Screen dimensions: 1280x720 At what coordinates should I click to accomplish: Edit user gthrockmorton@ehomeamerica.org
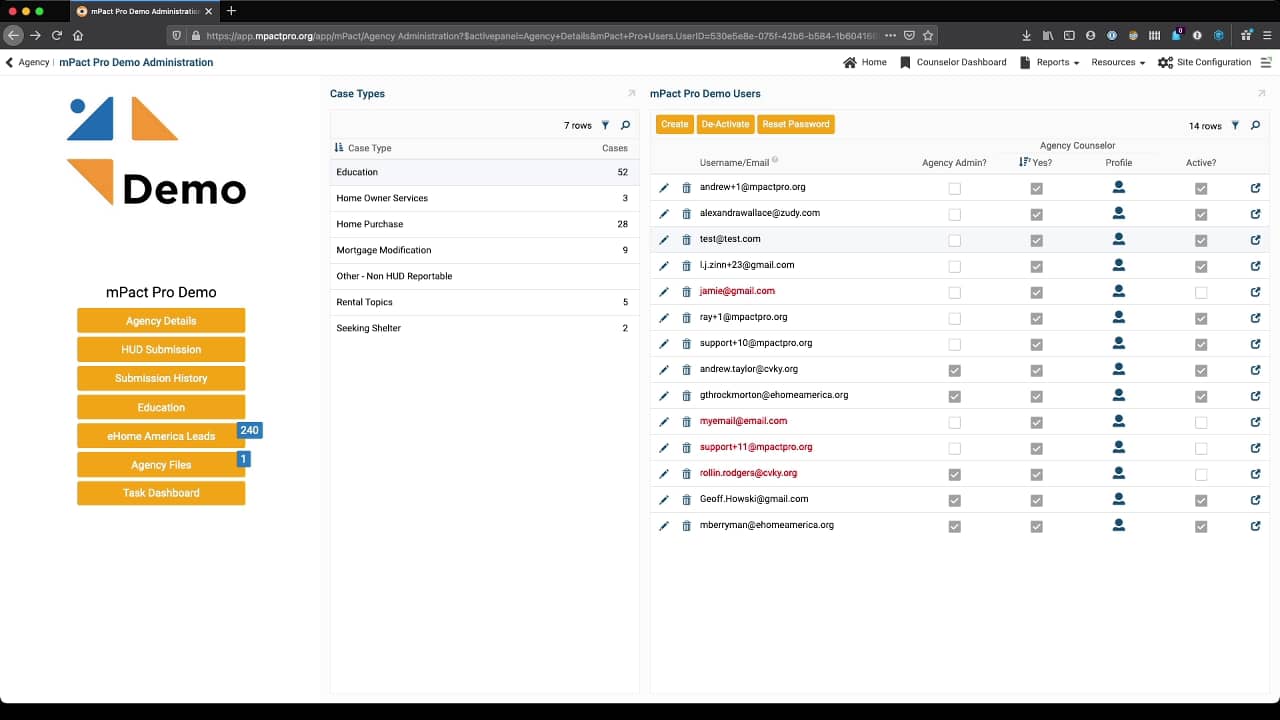tap(664, 396)
